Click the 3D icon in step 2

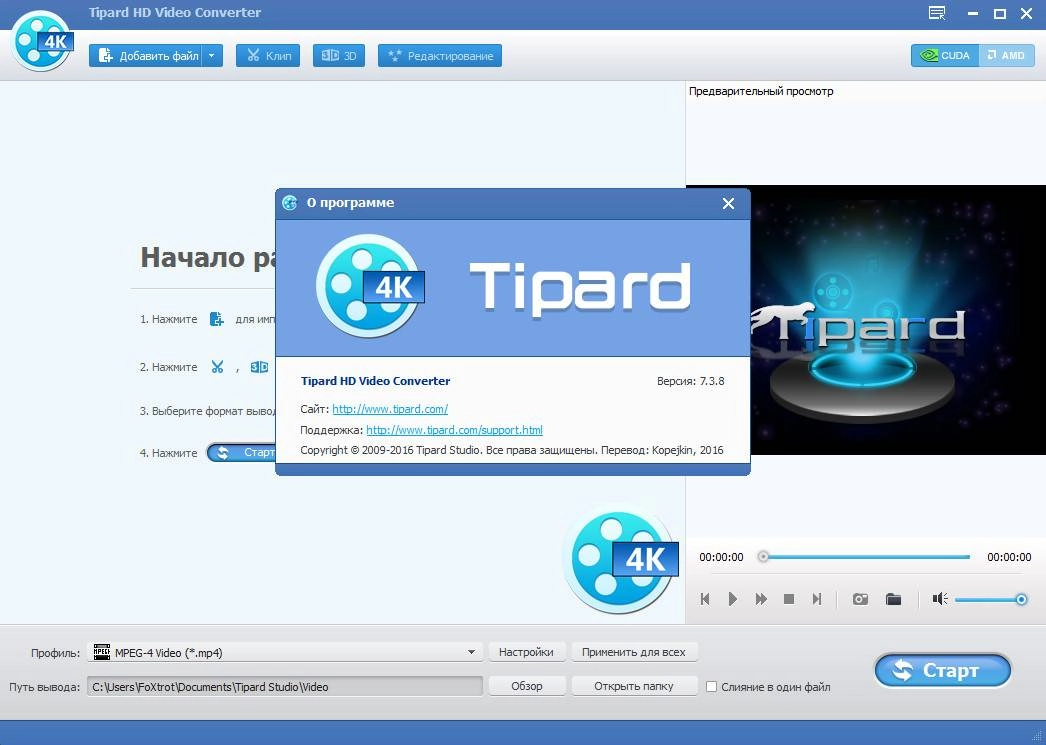point(259,367)
